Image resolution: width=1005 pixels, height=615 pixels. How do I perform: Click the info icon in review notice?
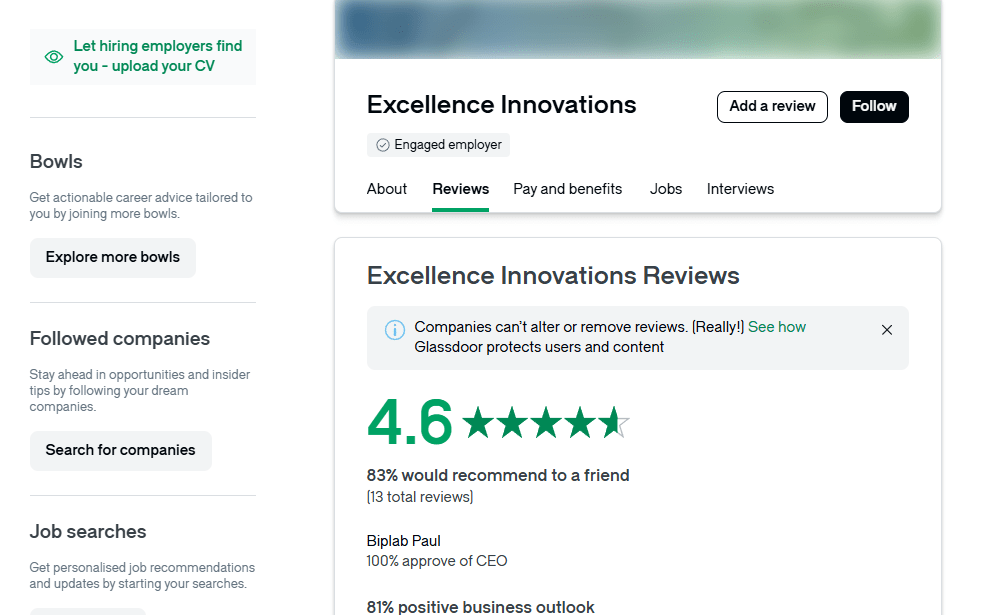[x=395, y=330]
